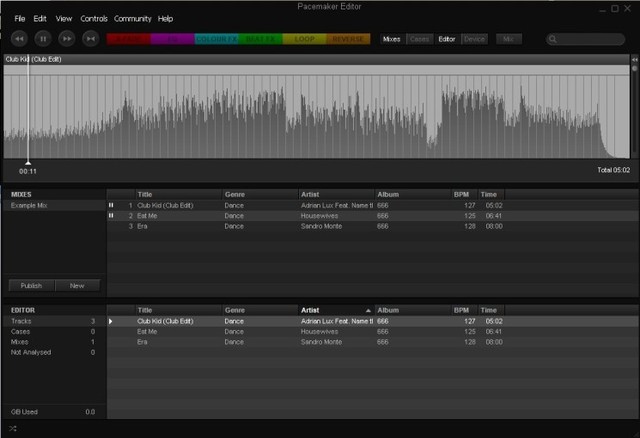Image resolution: width=640 pixels, height=438 pixels.
Task: Activate the COLOUR FX button
Action: click(x=216, y=39)
